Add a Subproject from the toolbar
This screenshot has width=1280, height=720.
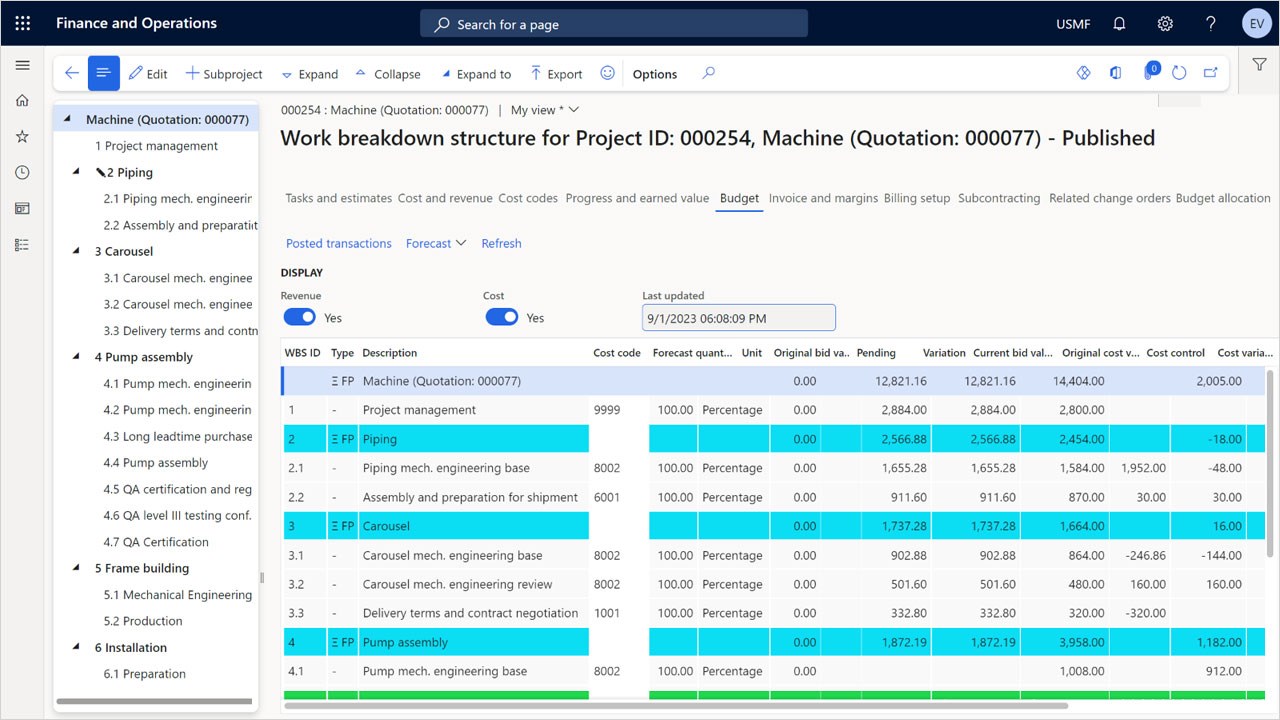coord(224,74)
